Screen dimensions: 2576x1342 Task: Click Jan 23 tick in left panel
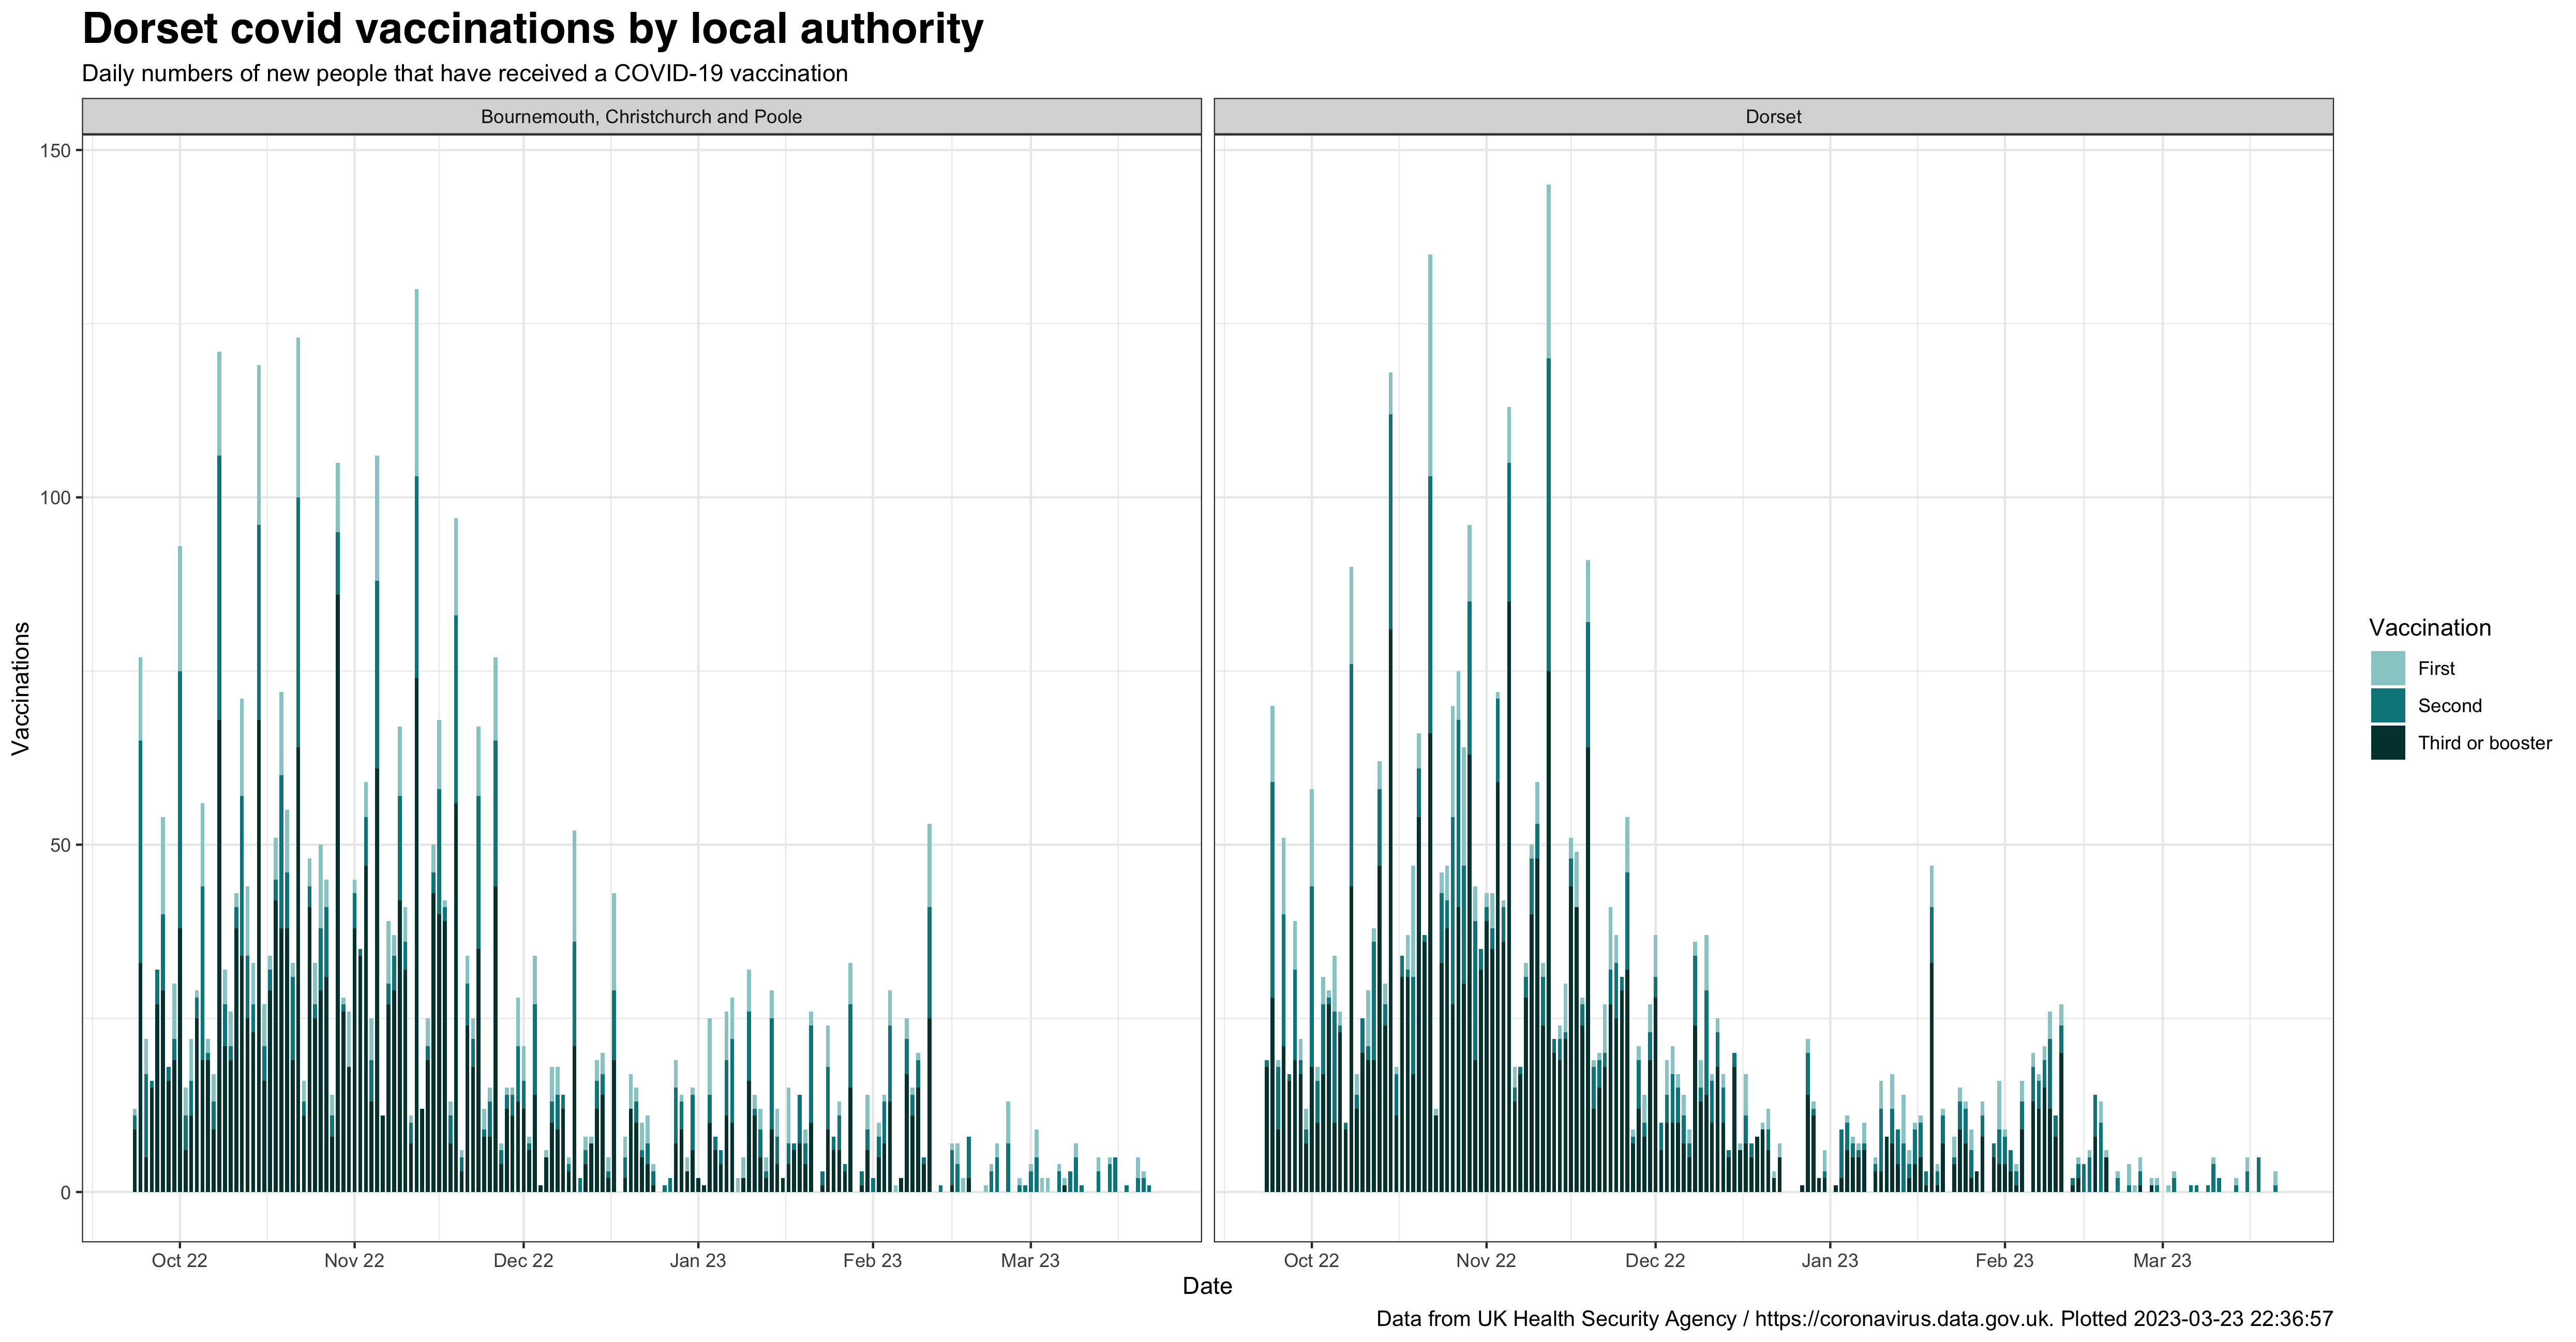click(697, 1261)
